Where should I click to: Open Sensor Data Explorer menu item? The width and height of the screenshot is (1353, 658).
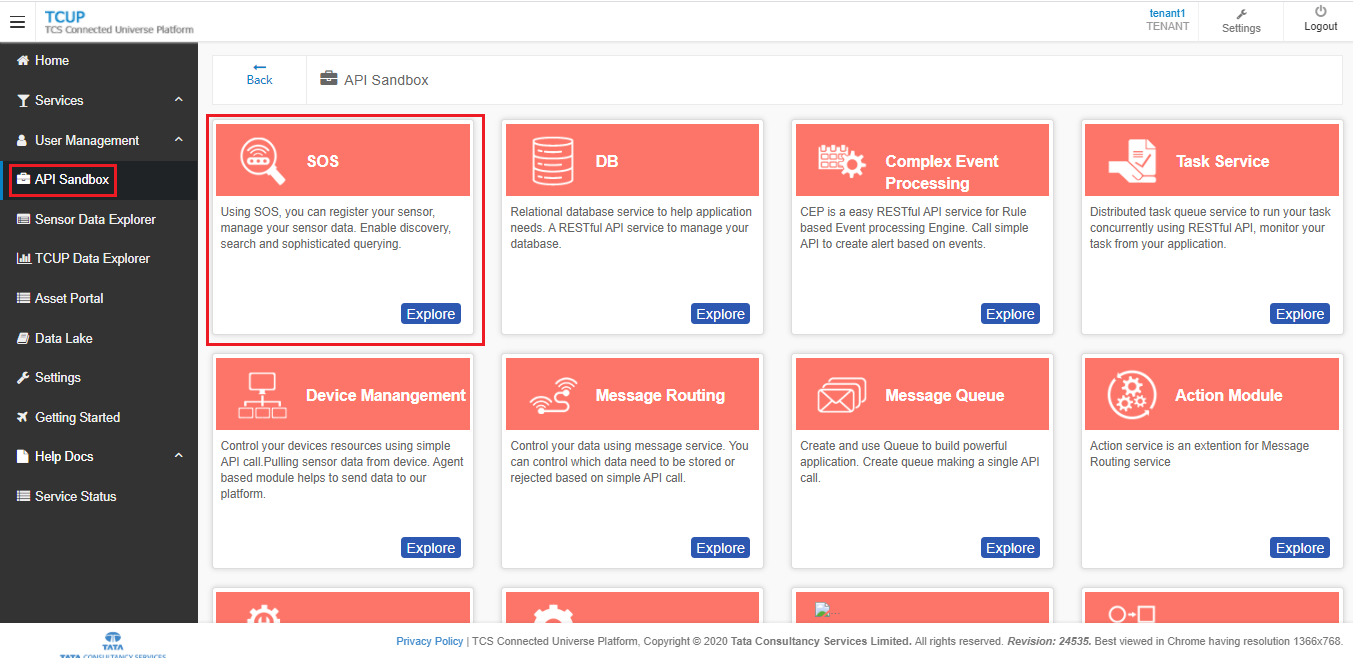click(x=99, y=219)
